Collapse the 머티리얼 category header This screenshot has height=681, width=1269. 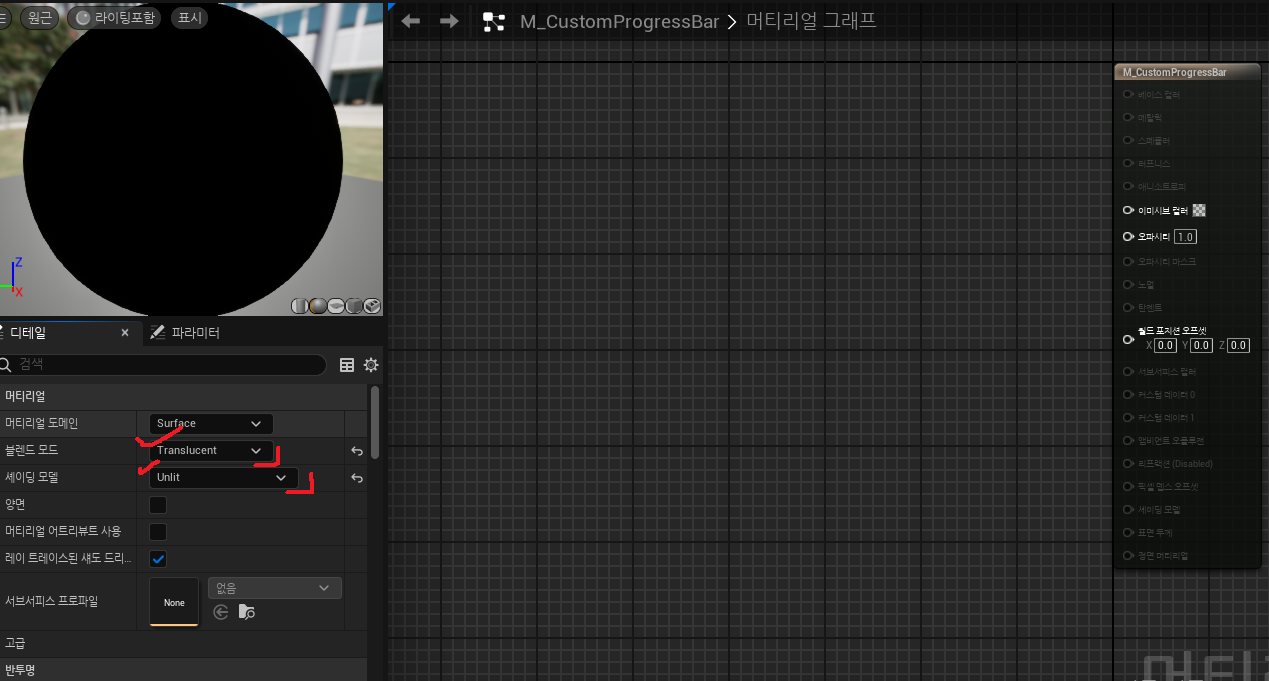183,396
